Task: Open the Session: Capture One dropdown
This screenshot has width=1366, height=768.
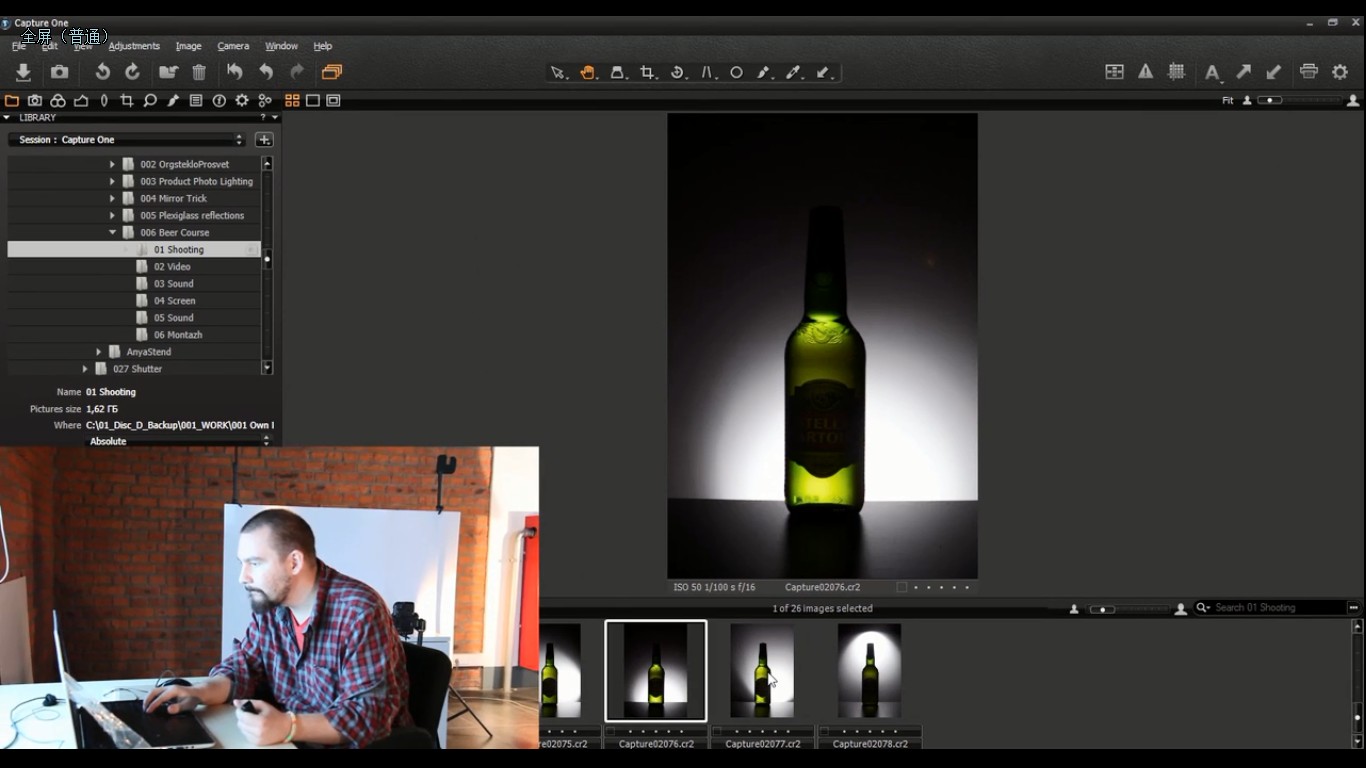Action: pos(127,140)
